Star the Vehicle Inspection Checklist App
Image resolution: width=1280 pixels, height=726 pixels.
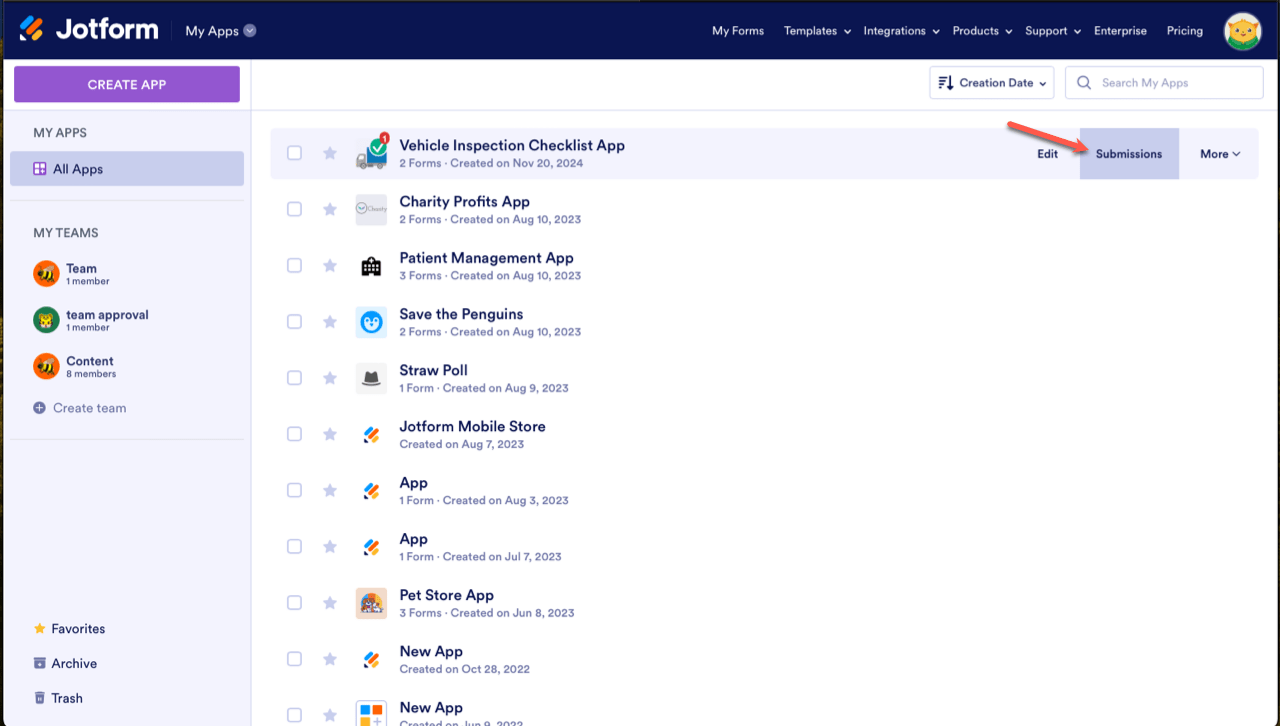[x=330, y=153]
